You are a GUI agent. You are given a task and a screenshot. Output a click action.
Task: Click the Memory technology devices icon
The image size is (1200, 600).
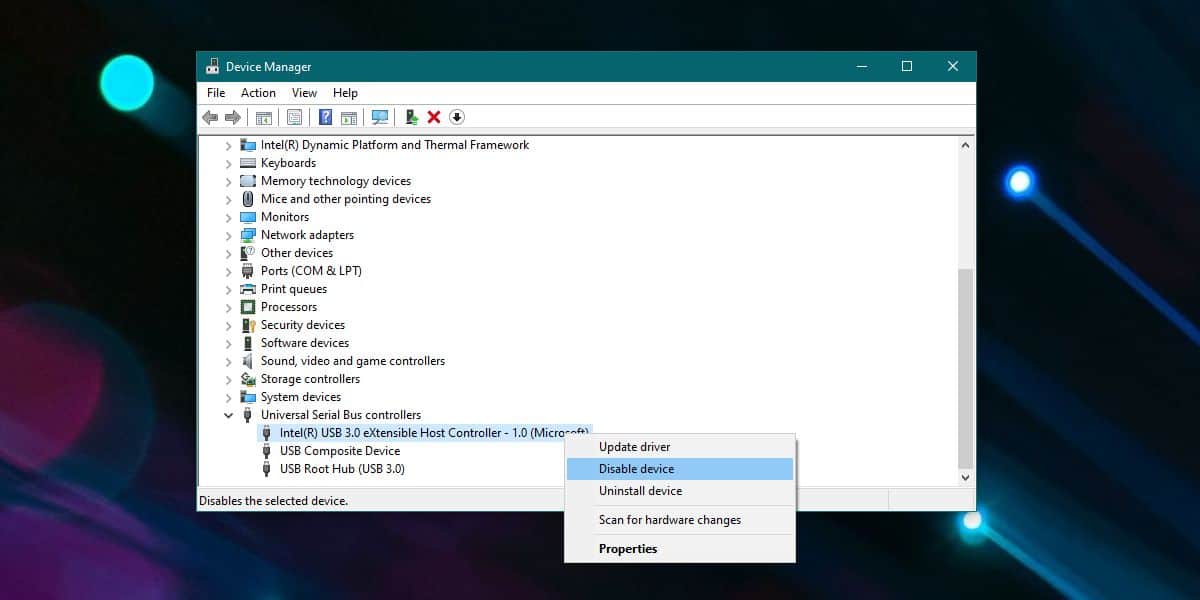tap(248, 181)
